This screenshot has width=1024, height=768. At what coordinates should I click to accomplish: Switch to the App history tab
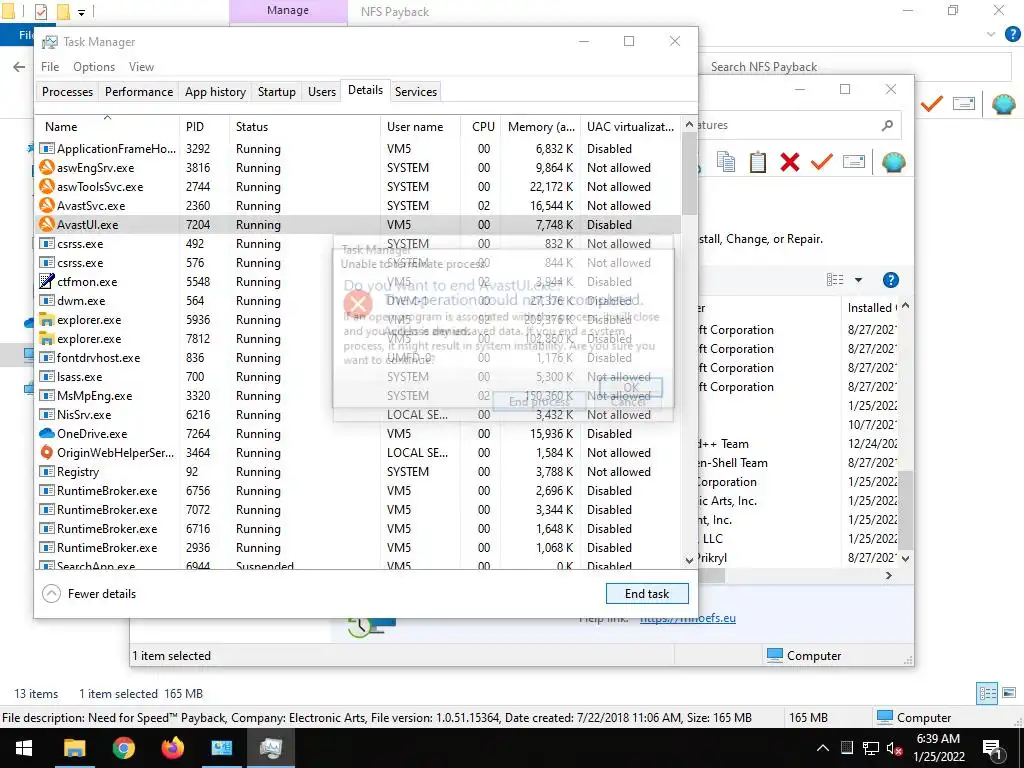pyautogui.click(x=215, y=91)
